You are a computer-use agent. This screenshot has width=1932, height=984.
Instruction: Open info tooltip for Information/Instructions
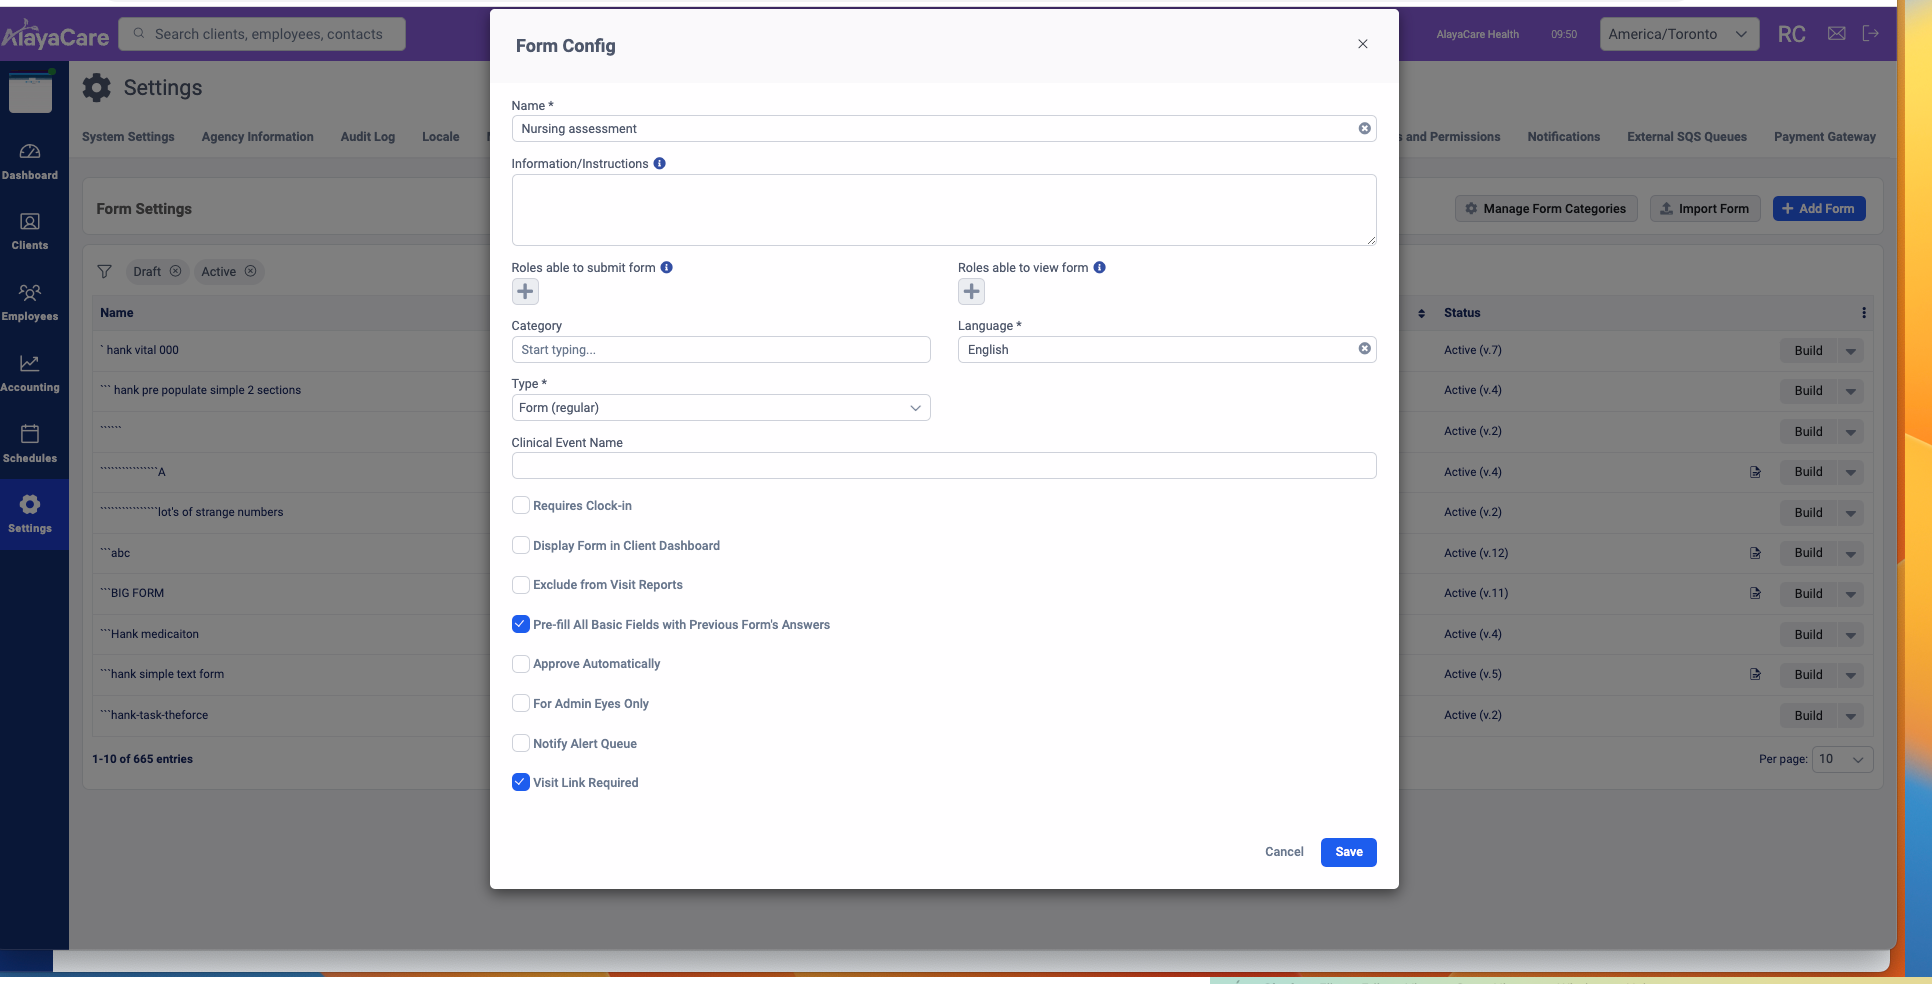tap(659, 163)
